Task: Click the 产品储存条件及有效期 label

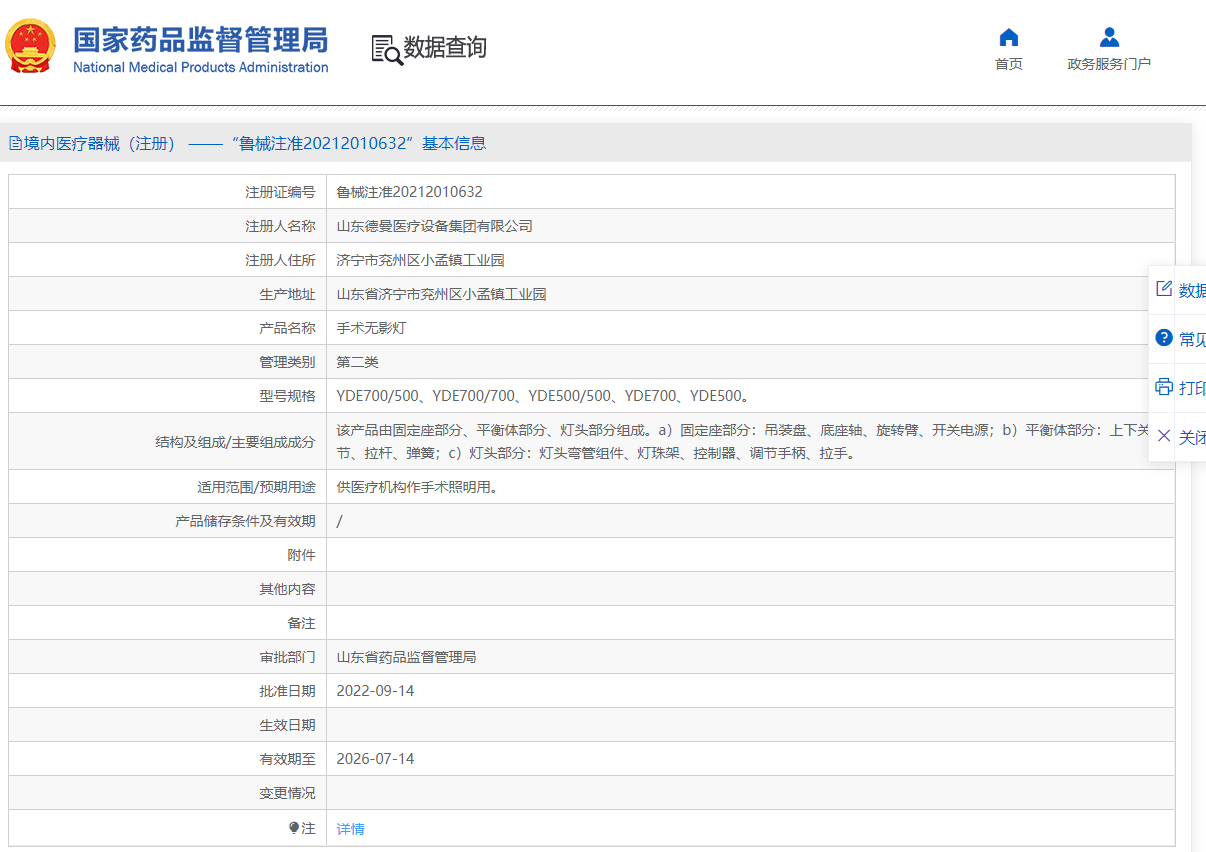Action: [x=245, y=521]
